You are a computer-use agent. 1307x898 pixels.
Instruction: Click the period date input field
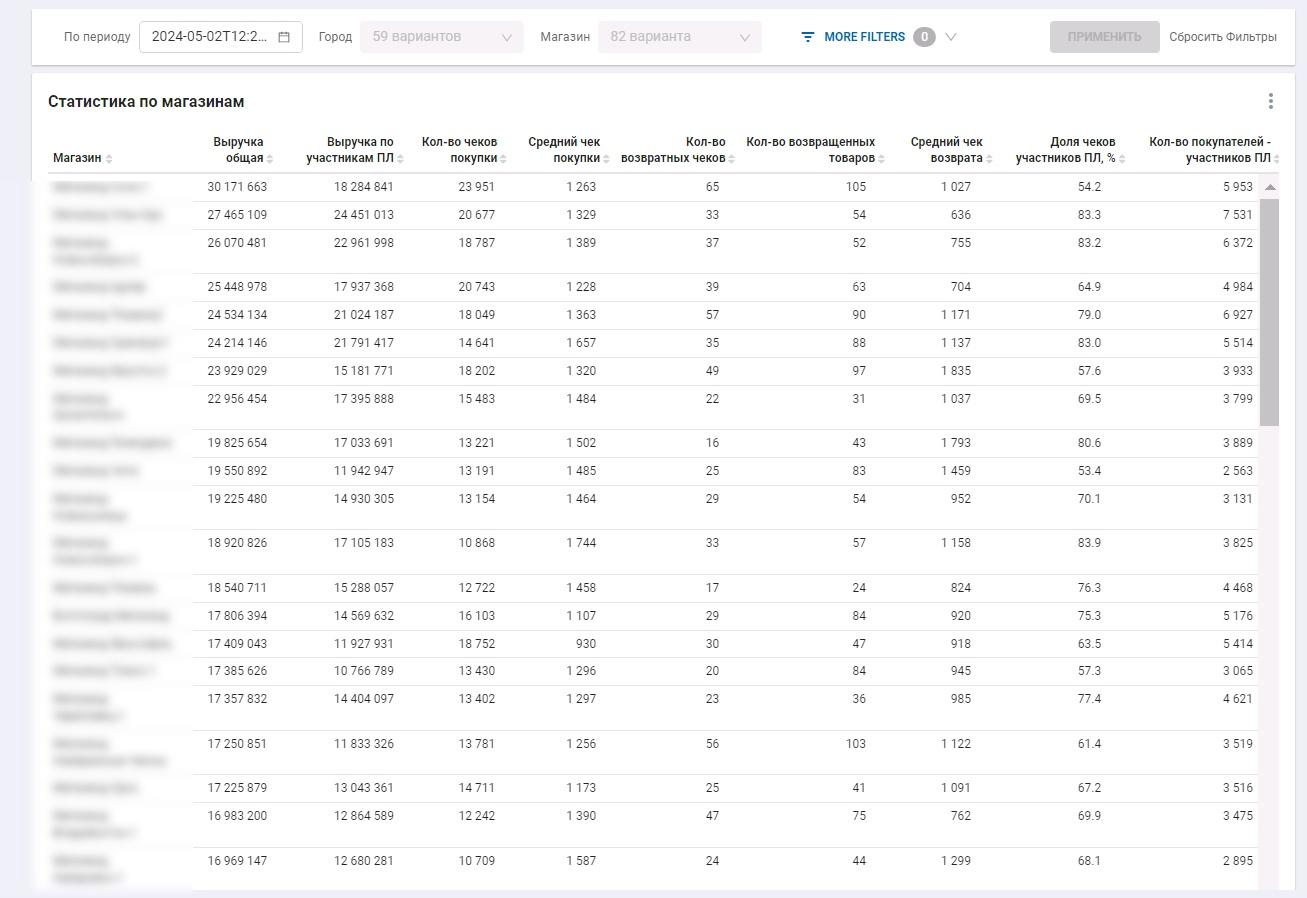221,37
